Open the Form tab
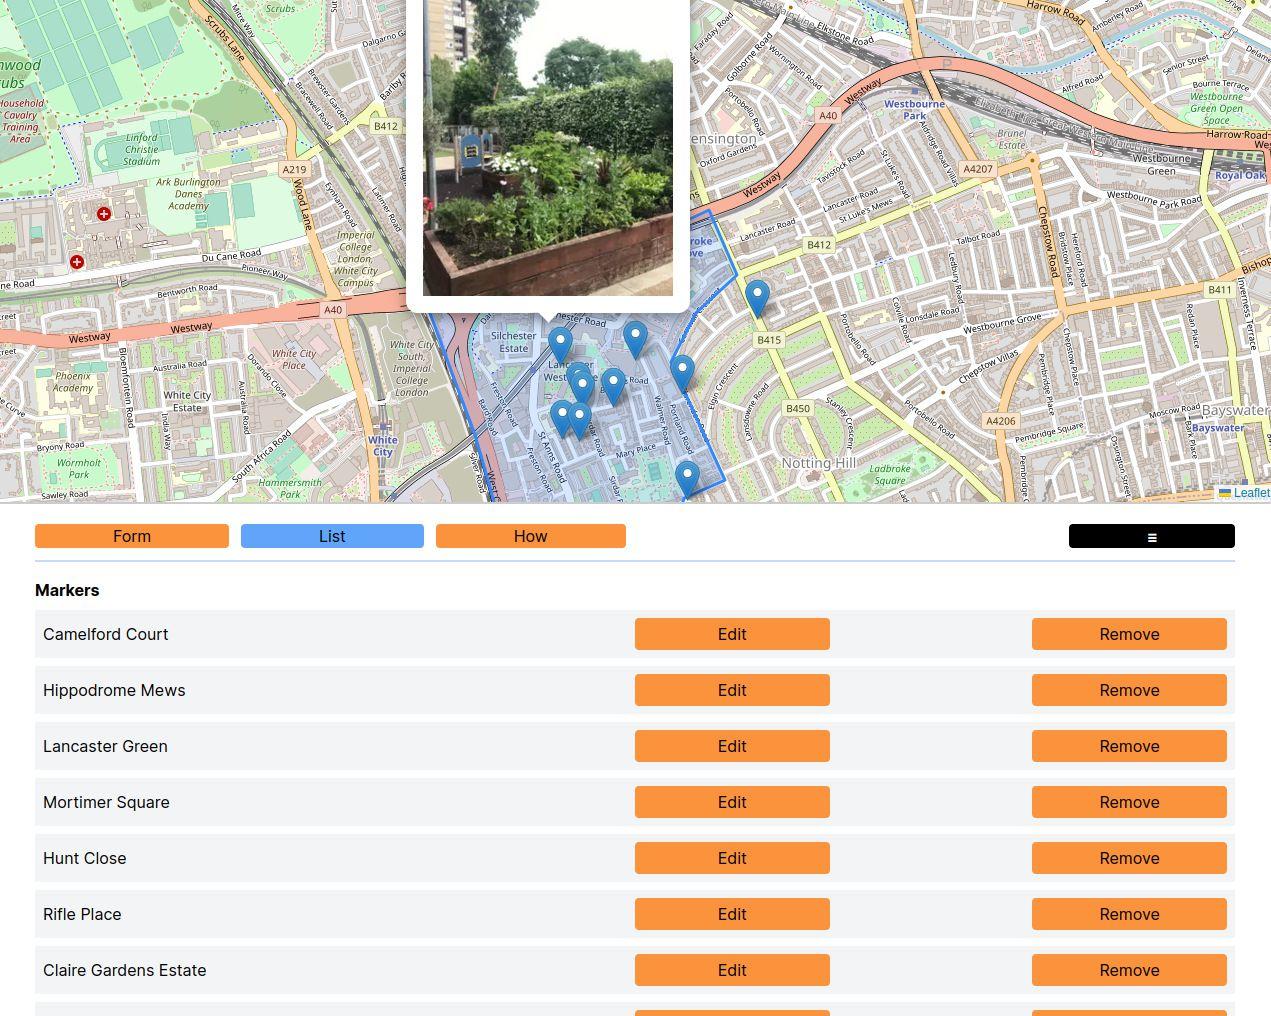Viewport: 1271px width, 1016px height. [x=132, y=536]
